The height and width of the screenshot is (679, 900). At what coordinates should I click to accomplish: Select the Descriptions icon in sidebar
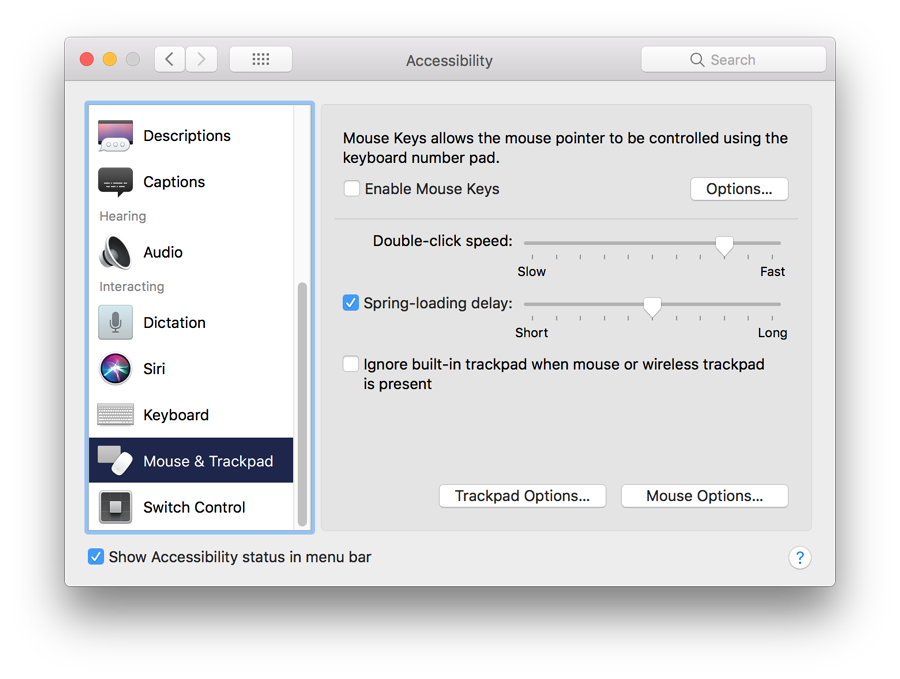(x=115, y=135)
